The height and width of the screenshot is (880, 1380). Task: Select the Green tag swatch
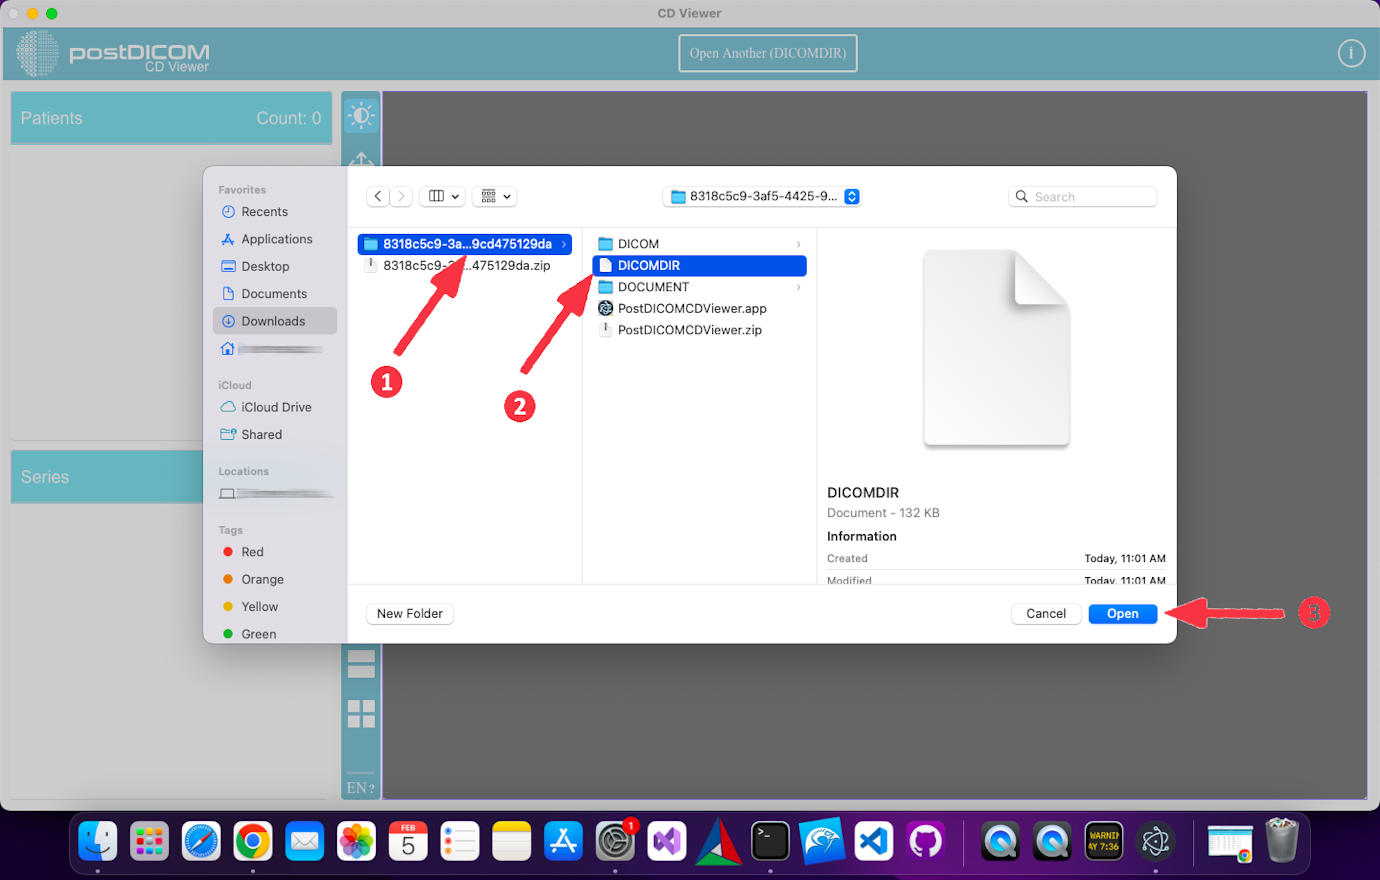[x=258, y=633]
